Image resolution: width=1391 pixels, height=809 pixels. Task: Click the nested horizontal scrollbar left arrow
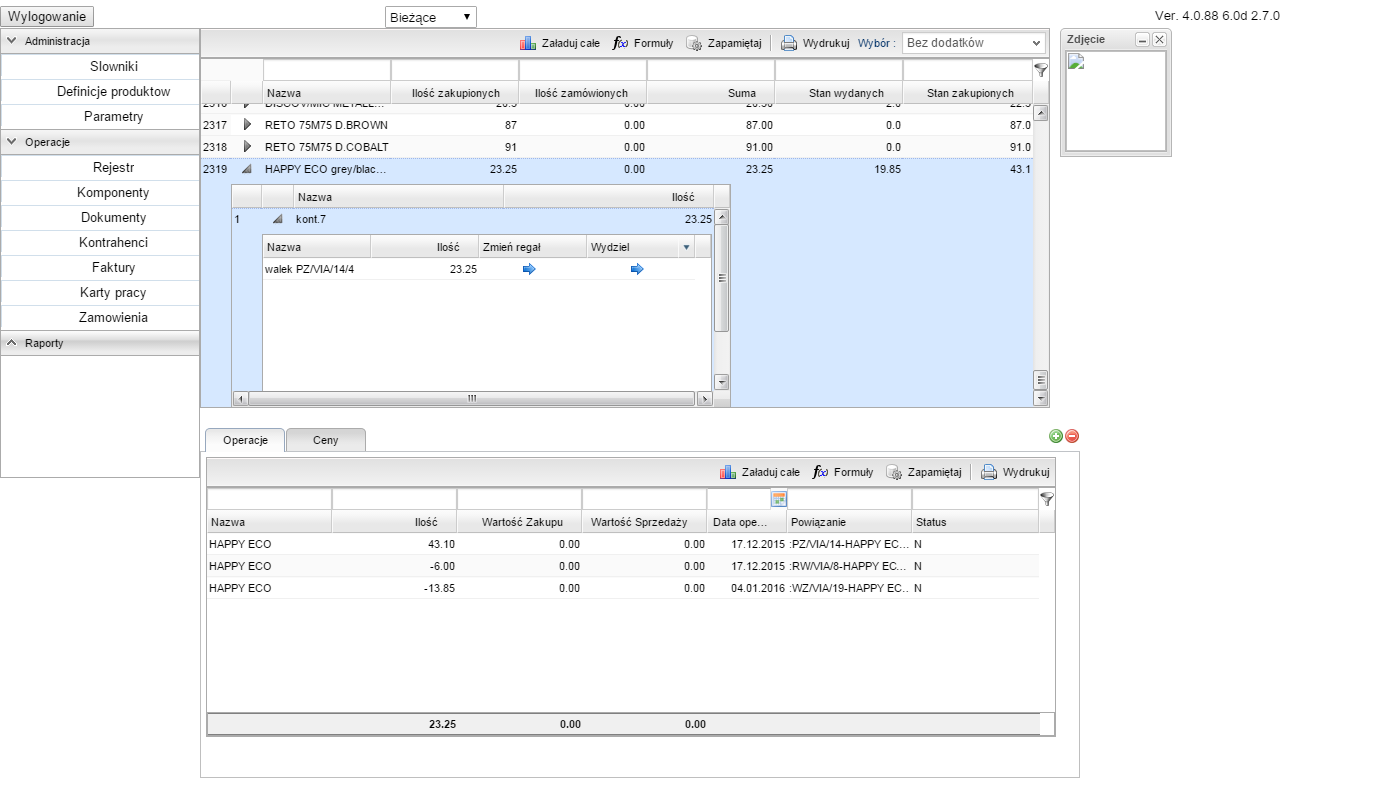tap(240, 399)
